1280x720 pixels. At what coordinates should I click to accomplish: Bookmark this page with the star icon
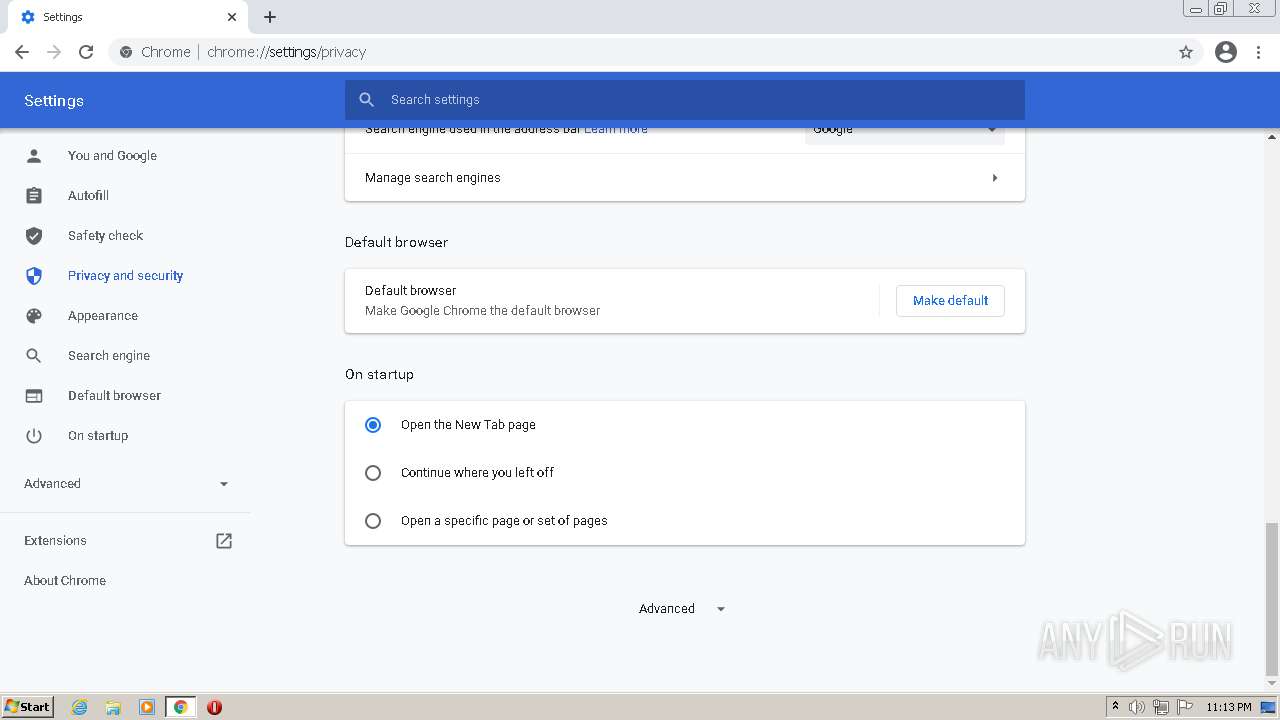pyautogui.click(x=1186, y=52)
